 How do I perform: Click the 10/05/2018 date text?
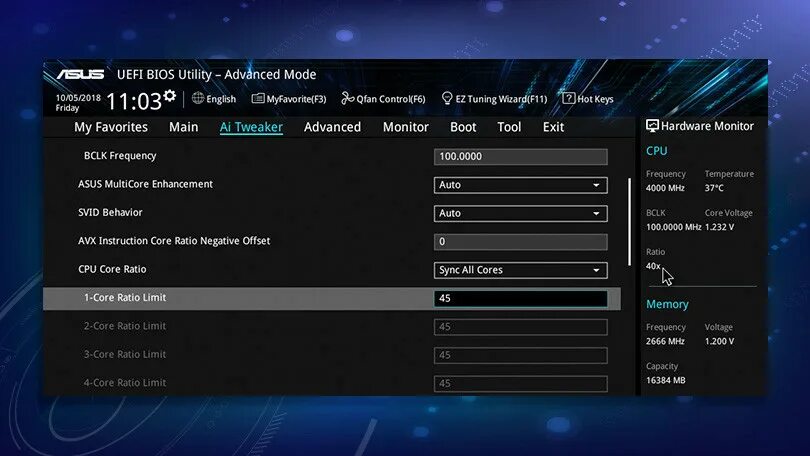(78, 98)
